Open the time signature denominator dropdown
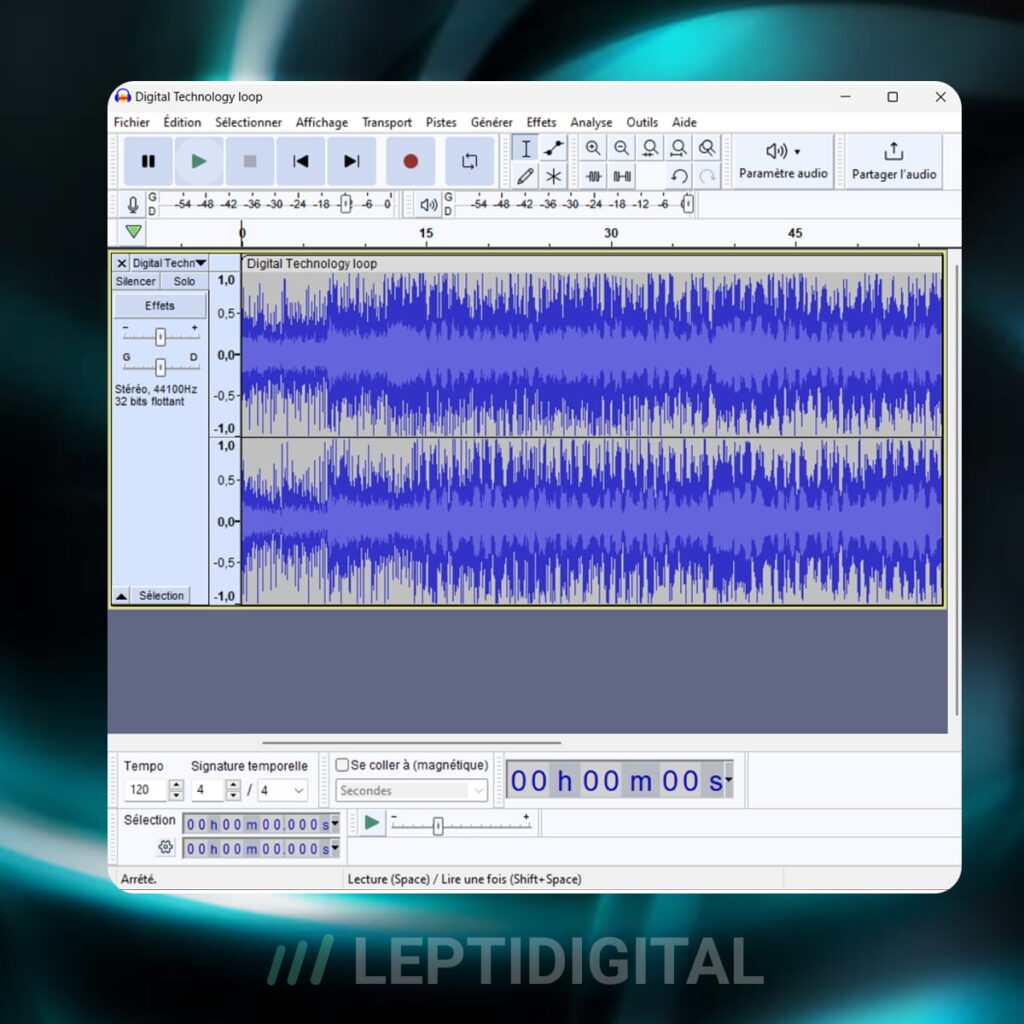The image size is (1024, 1024). tap(282, 790)
